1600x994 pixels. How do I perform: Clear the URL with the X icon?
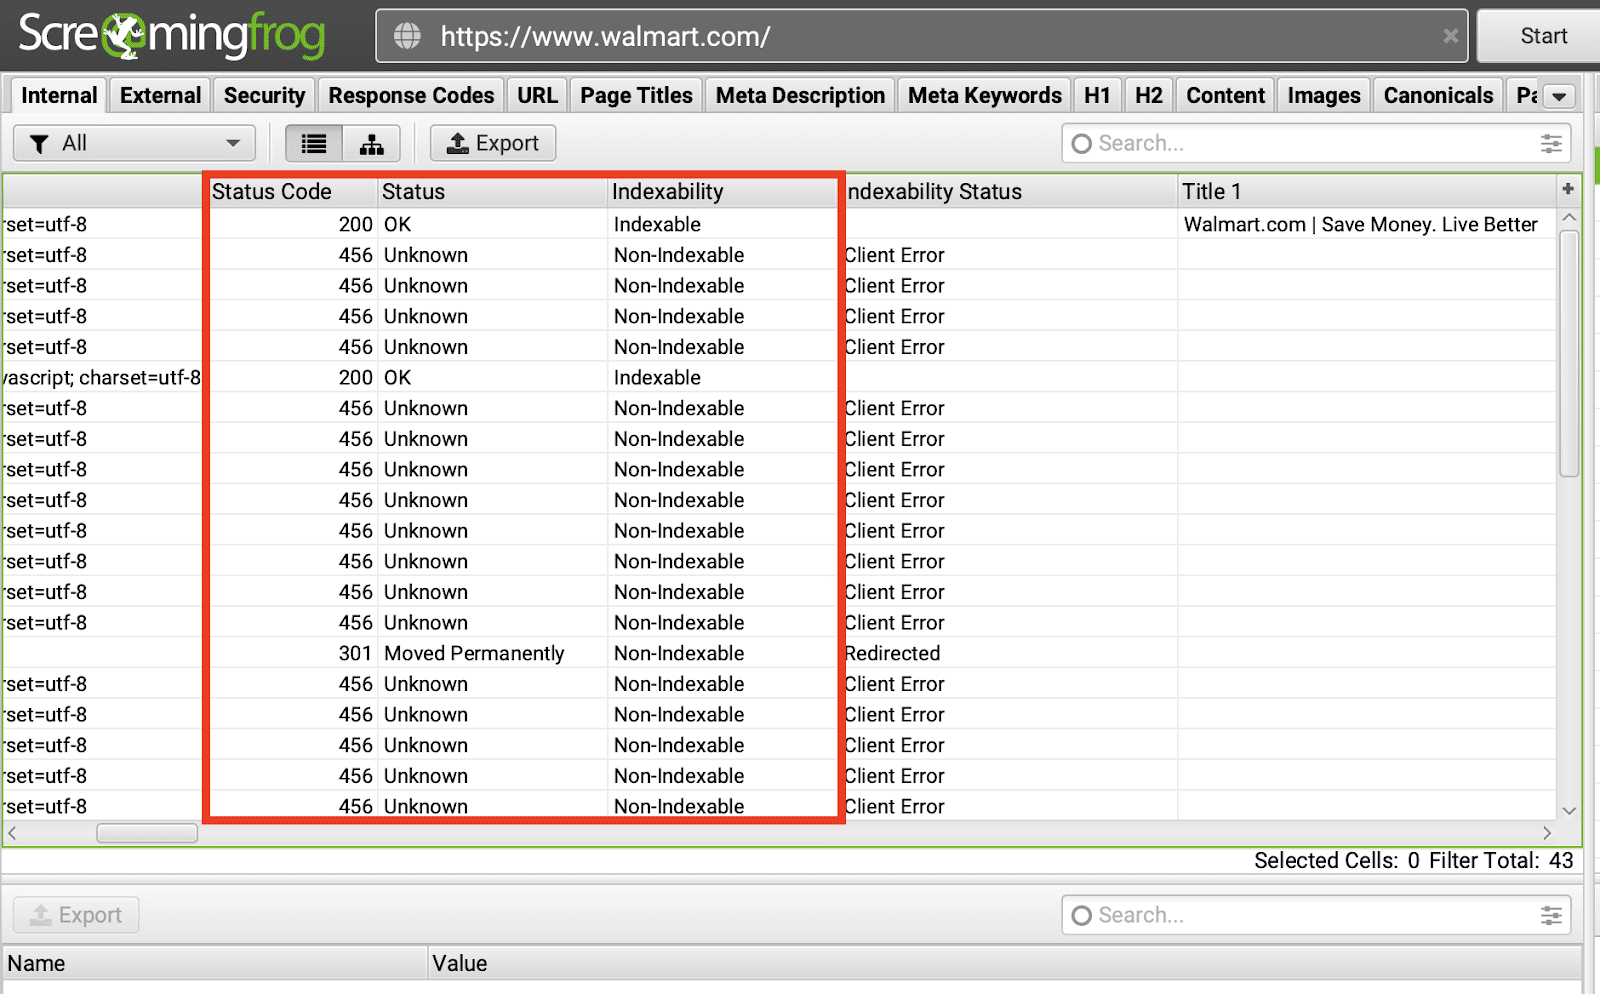pos(1450,36)
